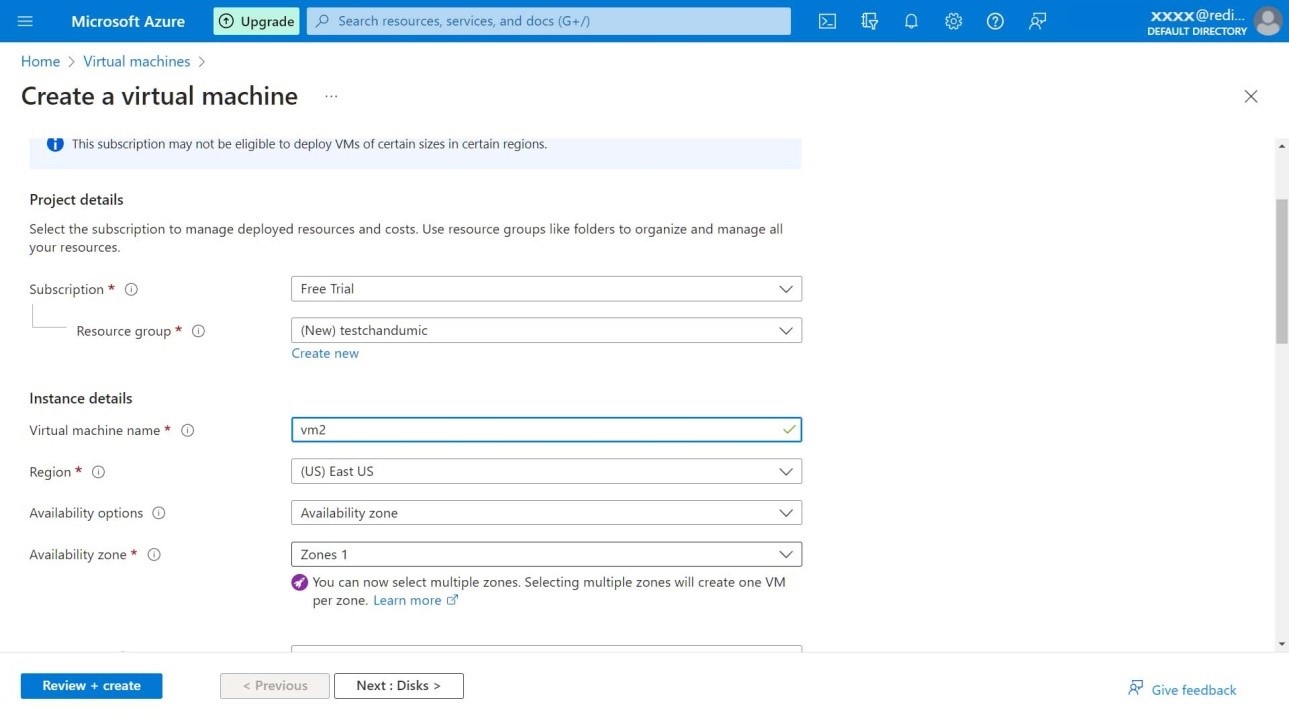
Task: Click the account avatar picture
Action: pyautogui.click(x=1267, y=21)
